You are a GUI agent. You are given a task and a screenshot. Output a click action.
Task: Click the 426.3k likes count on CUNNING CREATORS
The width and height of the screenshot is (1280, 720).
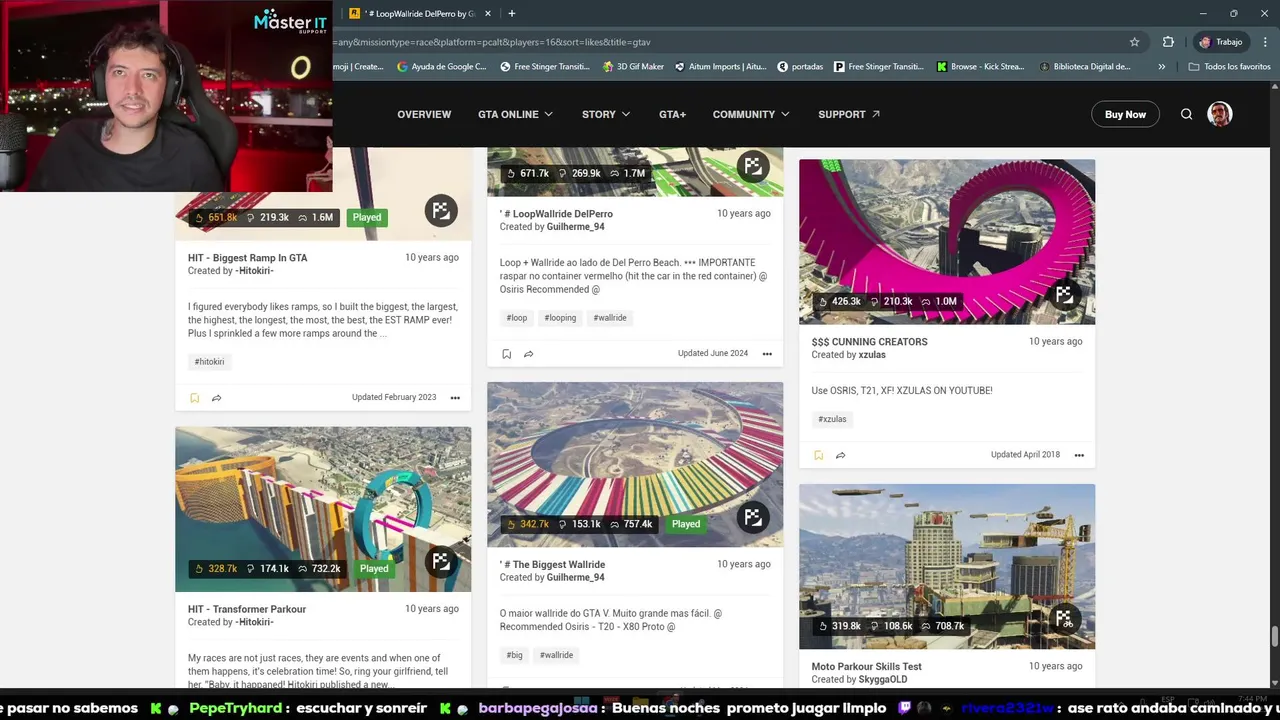click(x=839, y=301)
